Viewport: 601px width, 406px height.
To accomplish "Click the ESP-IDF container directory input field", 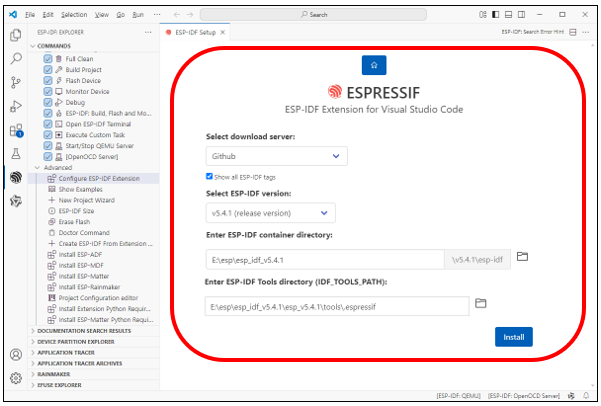I will pos(325,260).
